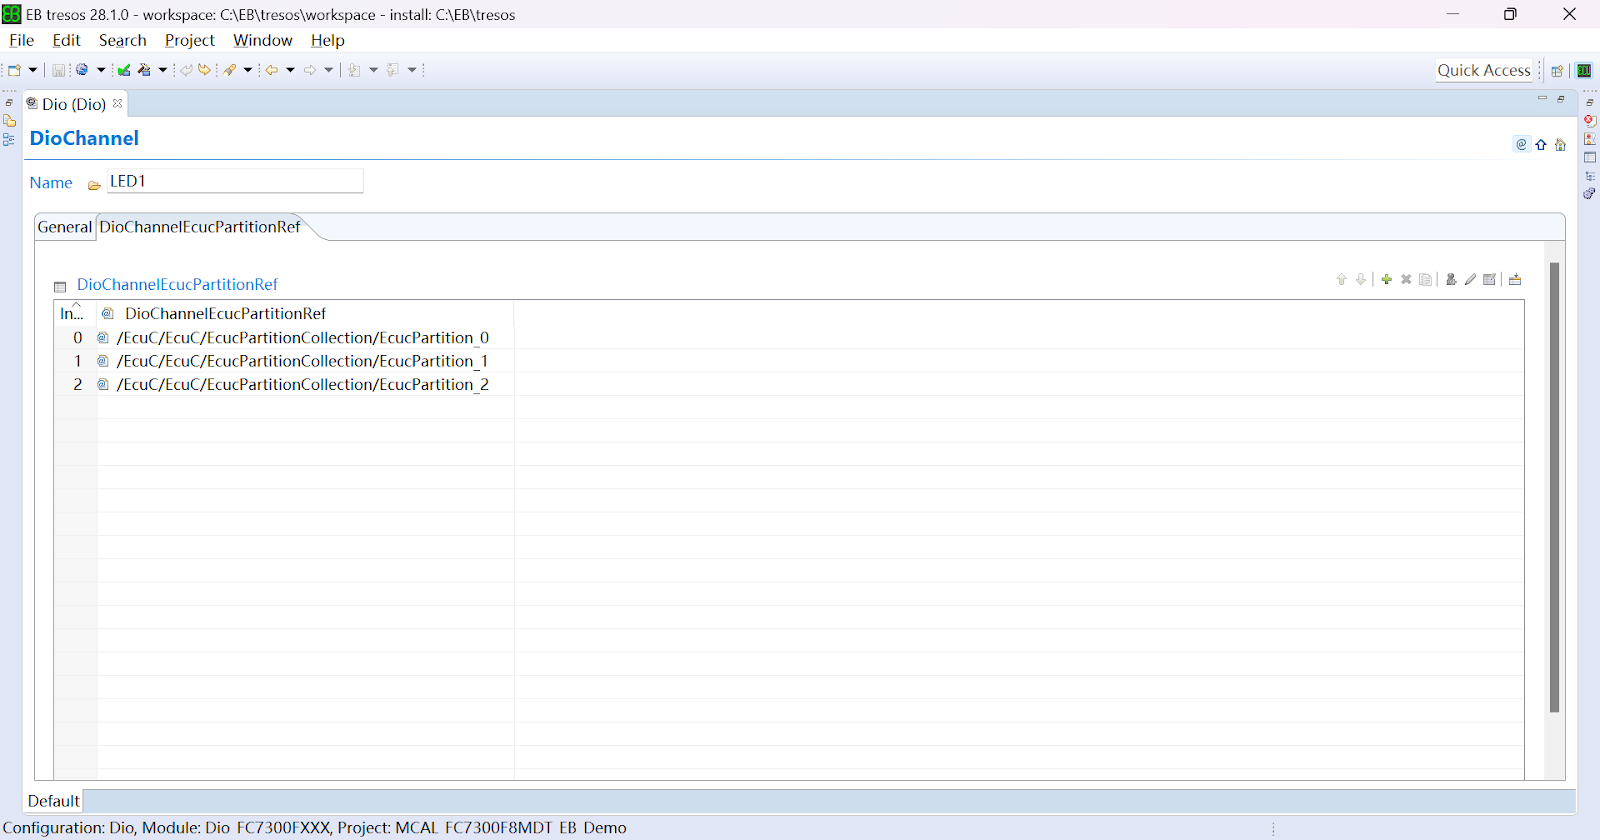
Task: Select row EcucPartition_1 reference
Action: [302, 361]
